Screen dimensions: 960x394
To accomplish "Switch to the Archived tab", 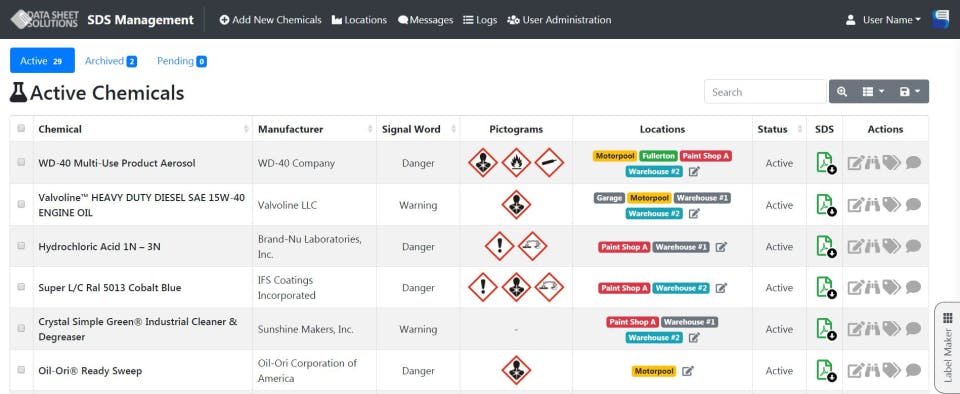I will (x=111, y=61).
